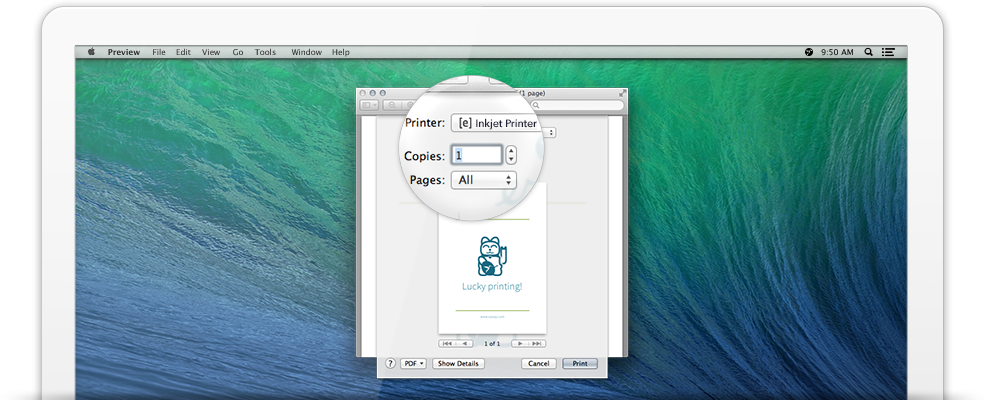
Task: Open the Edit menu
Action: 183,52
